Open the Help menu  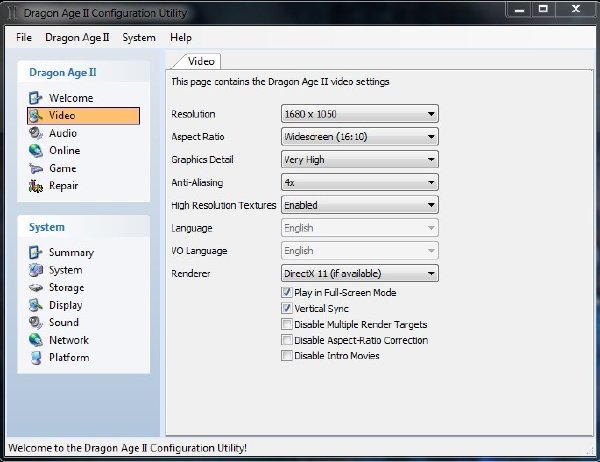click(181, 38)
